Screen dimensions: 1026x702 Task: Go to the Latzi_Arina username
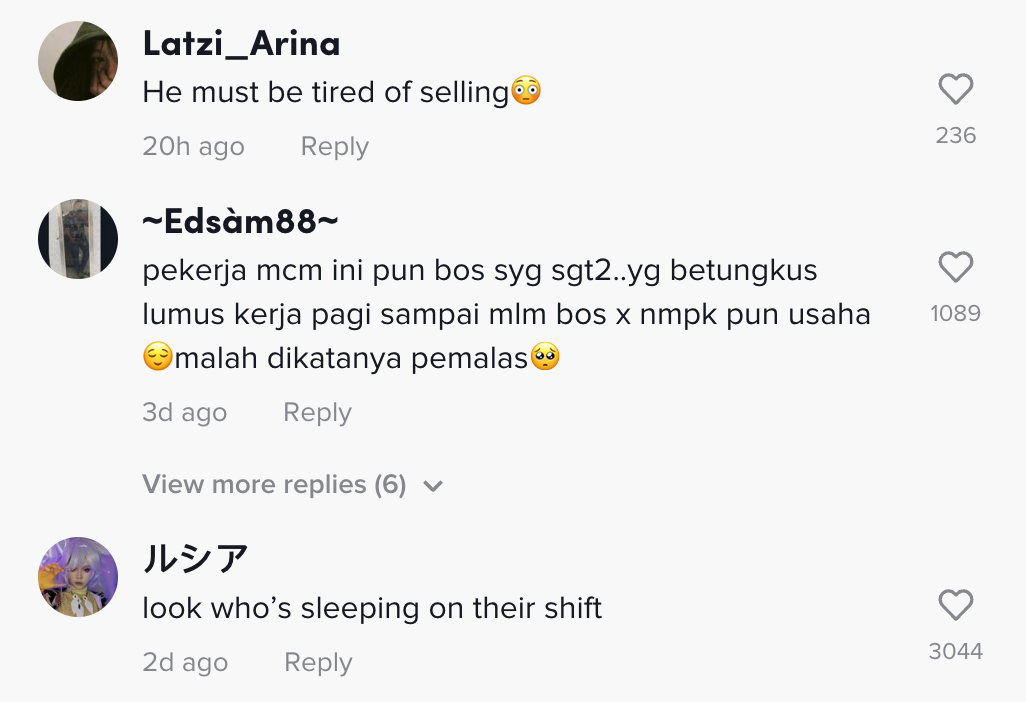(x=241, y=43)
